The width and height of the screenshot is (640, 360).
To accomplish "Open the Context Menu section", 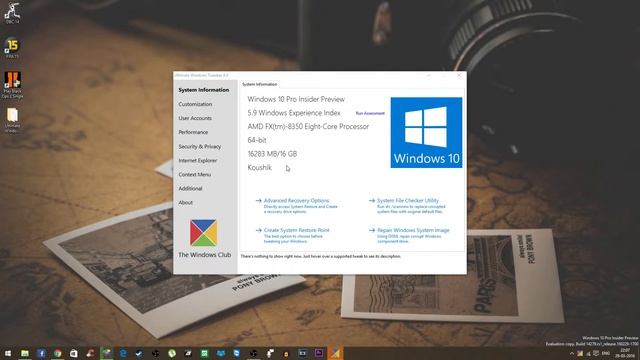I will pos(195,174).
